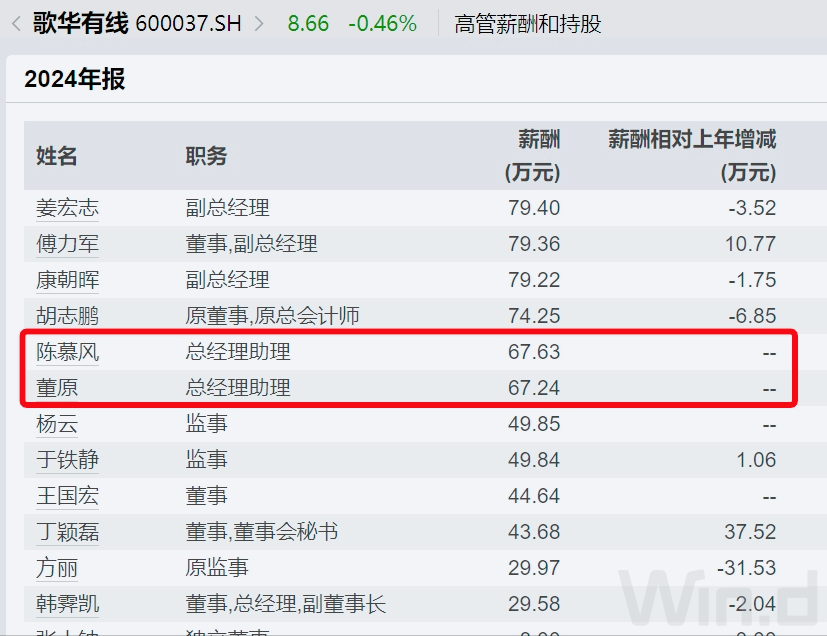The image size is (827, 636).
Task: Open executive profile 傅力军
Action: pos(67,244)
